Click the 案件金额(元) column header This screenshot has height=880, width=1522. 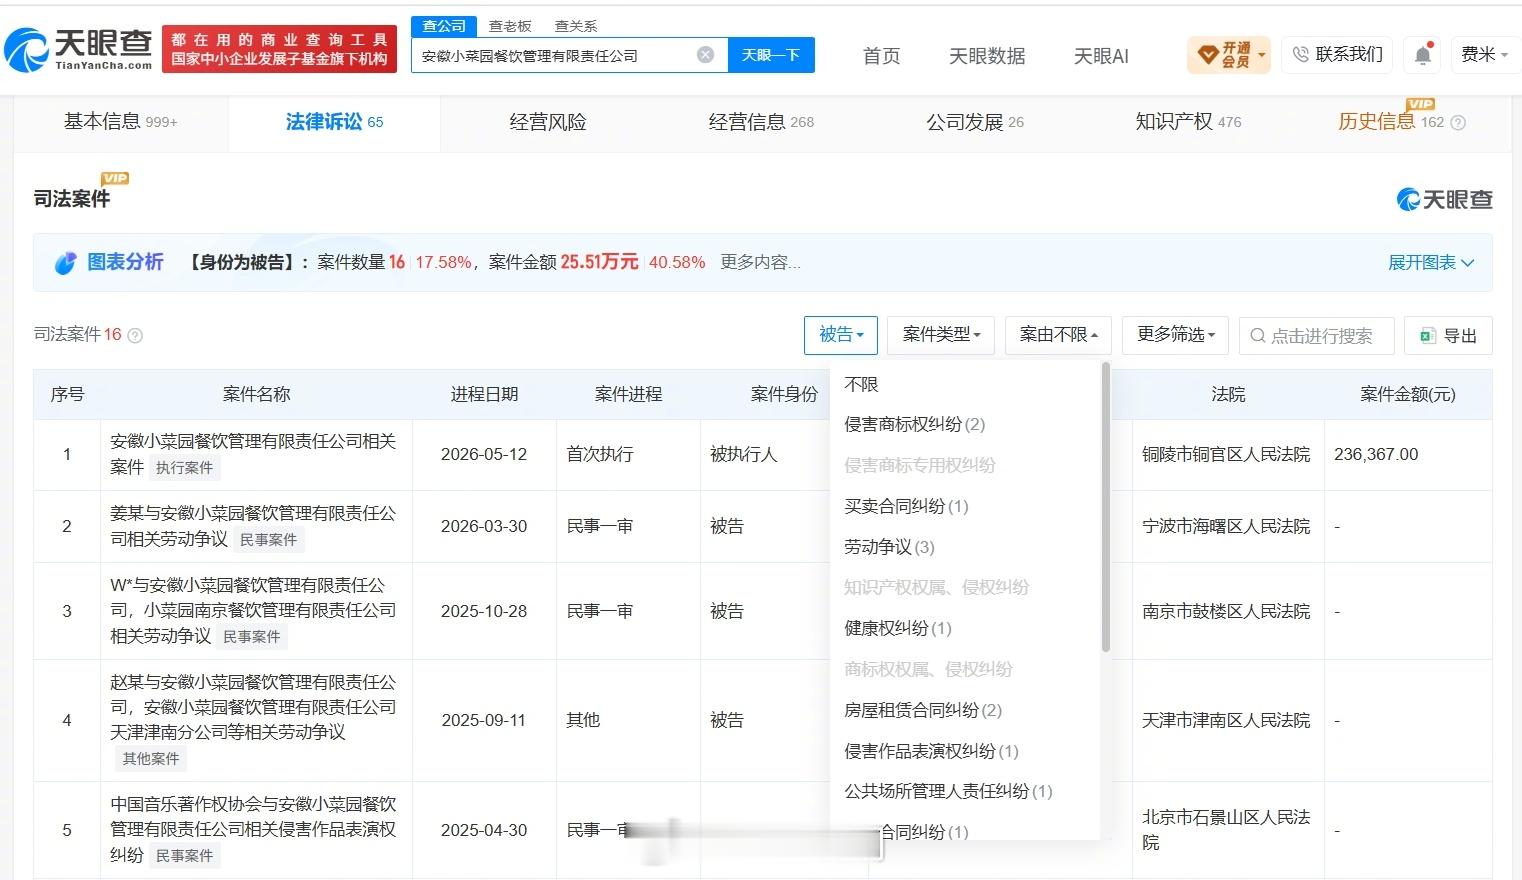(1408, 394)
